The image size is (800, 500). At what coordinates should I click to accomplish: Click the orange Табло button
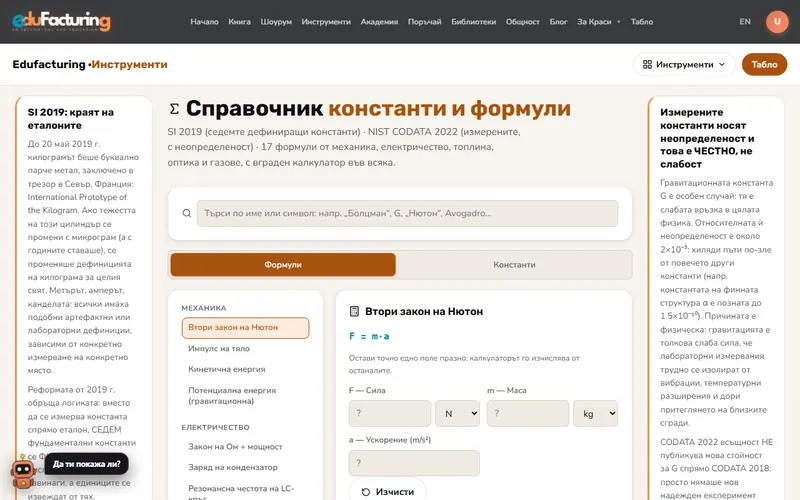pyautogui.click(x=764, y=64)
